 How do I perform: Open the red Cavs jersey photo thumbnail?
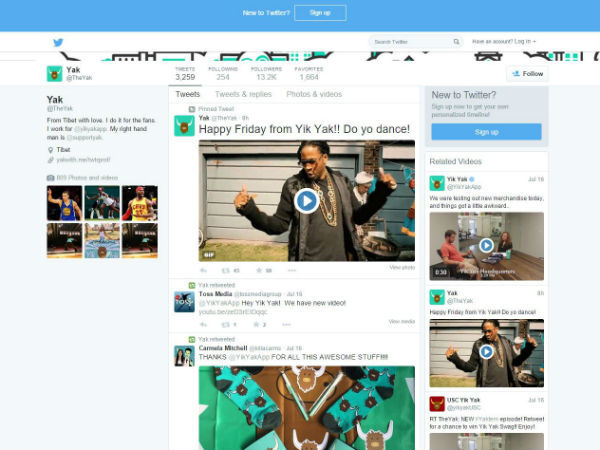pos(140,203)
